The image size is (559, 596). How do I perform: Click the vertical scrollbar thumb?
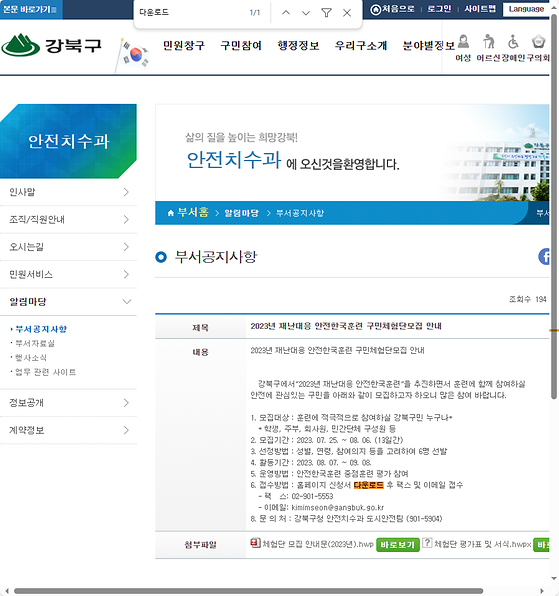(x=554, y=207)
